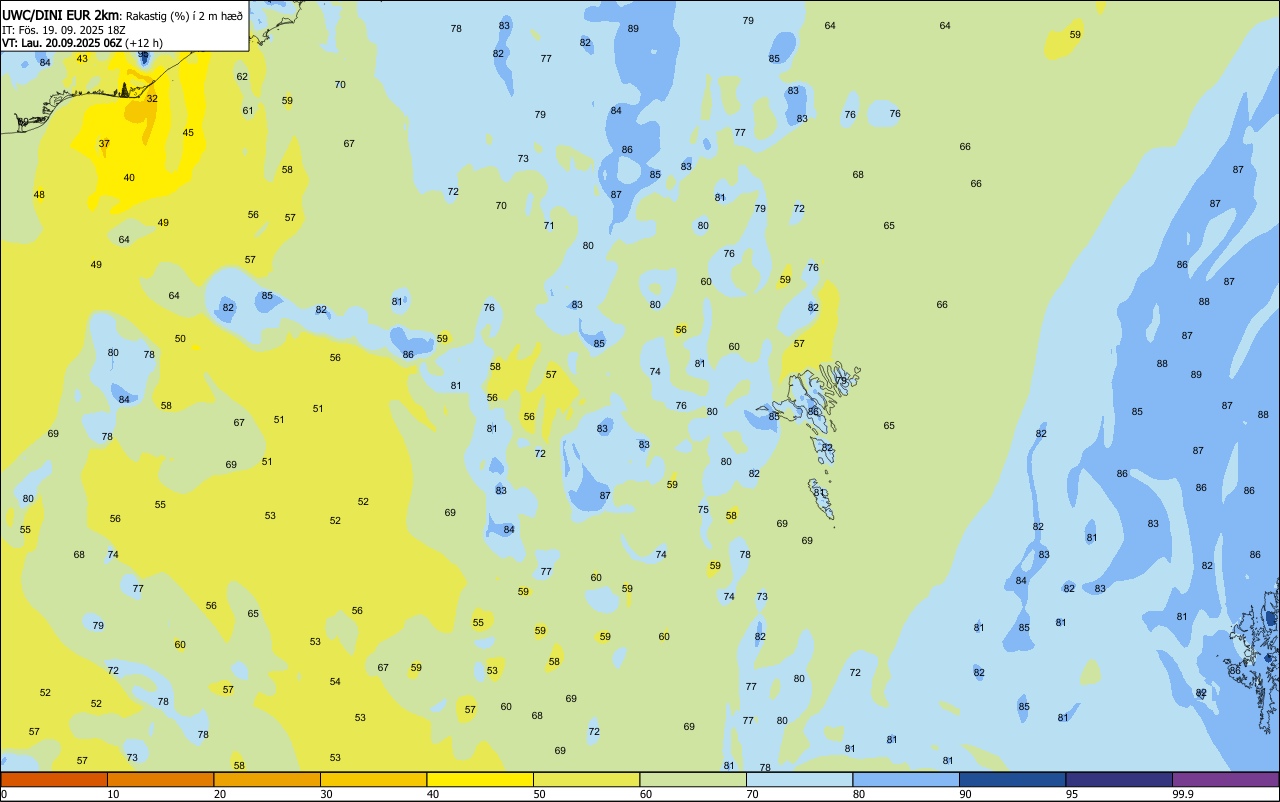Select the map value '43'
Image resolution: width=1280 pixels, height=802 pixels.
[82, 58]
